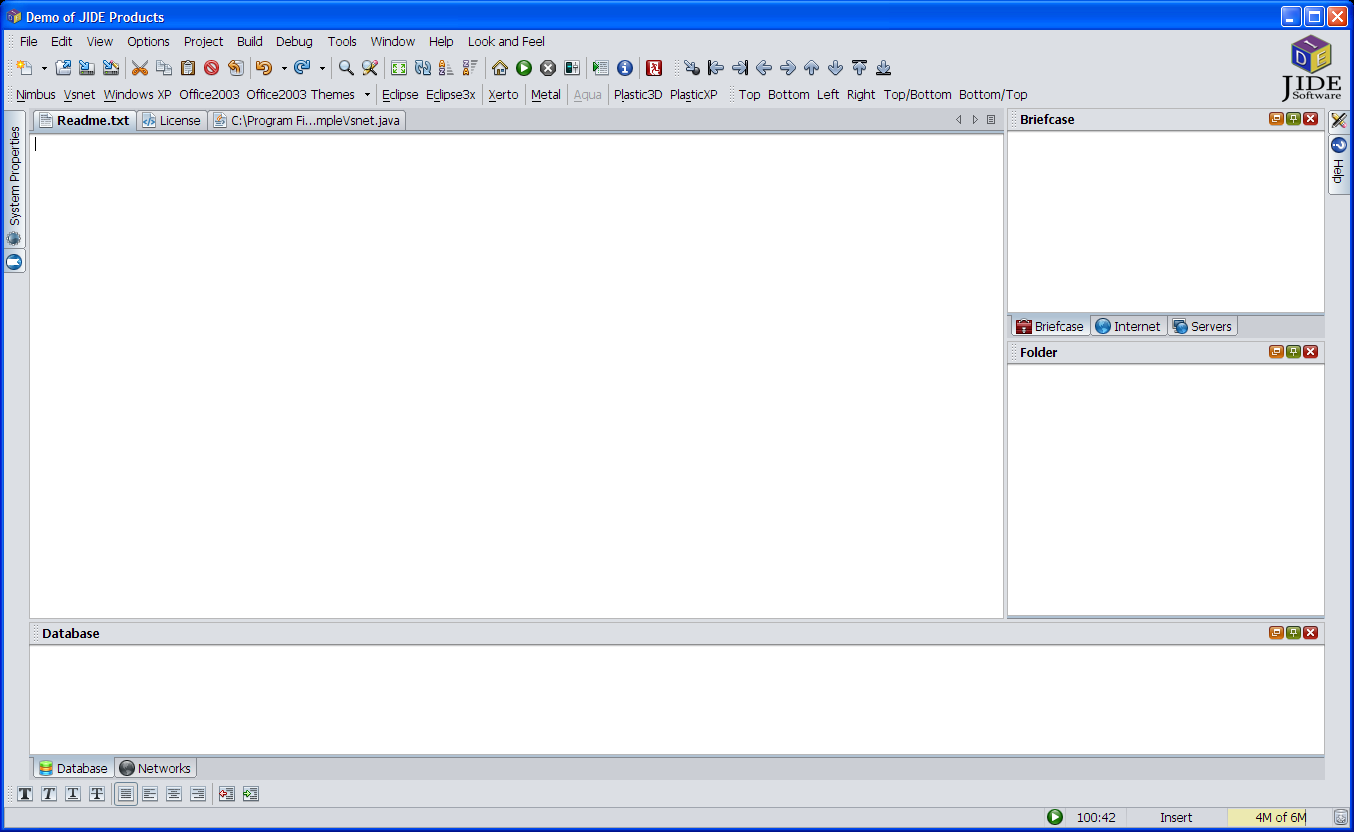Click the Insert status bar field
Image resolution: width=1354 pixels, height=832 pixels.
pyautogui.click(x=1176, y=818)
